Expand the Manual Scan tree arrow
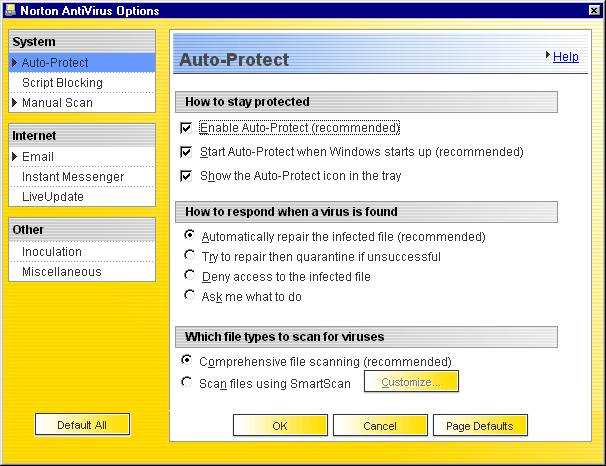This screenshot has width=606, height=466. tap(15, 103)
